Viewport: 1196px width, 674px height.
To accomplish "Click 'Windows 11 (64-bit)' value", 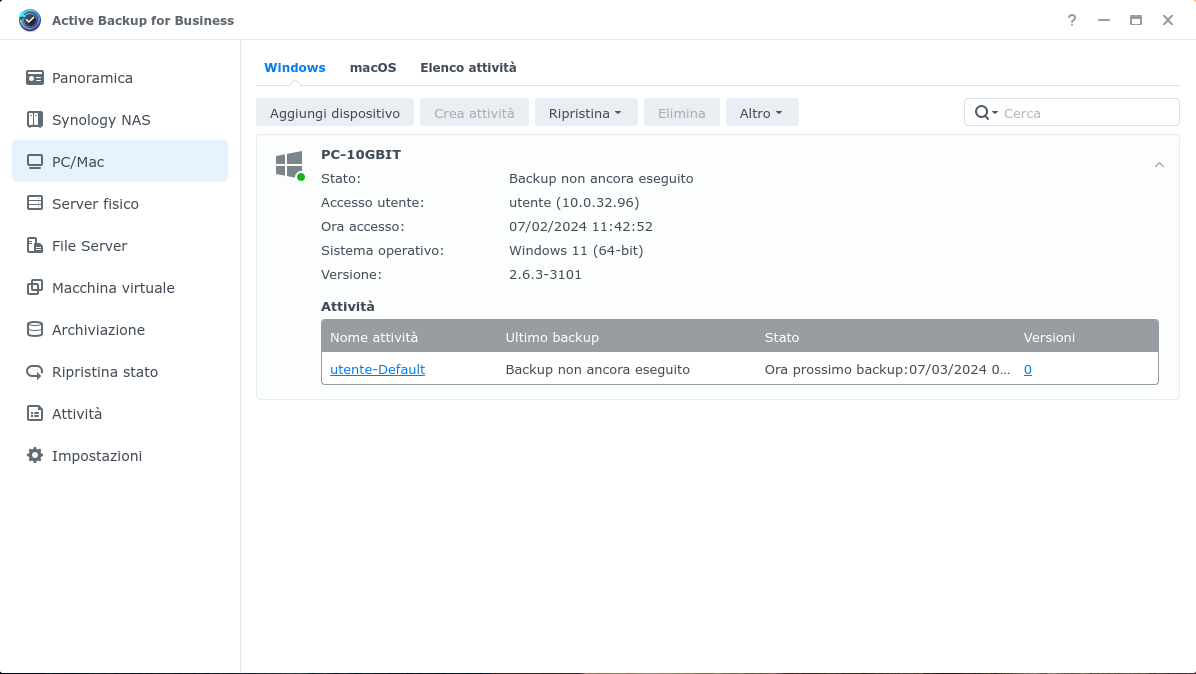I will point(576,251).
